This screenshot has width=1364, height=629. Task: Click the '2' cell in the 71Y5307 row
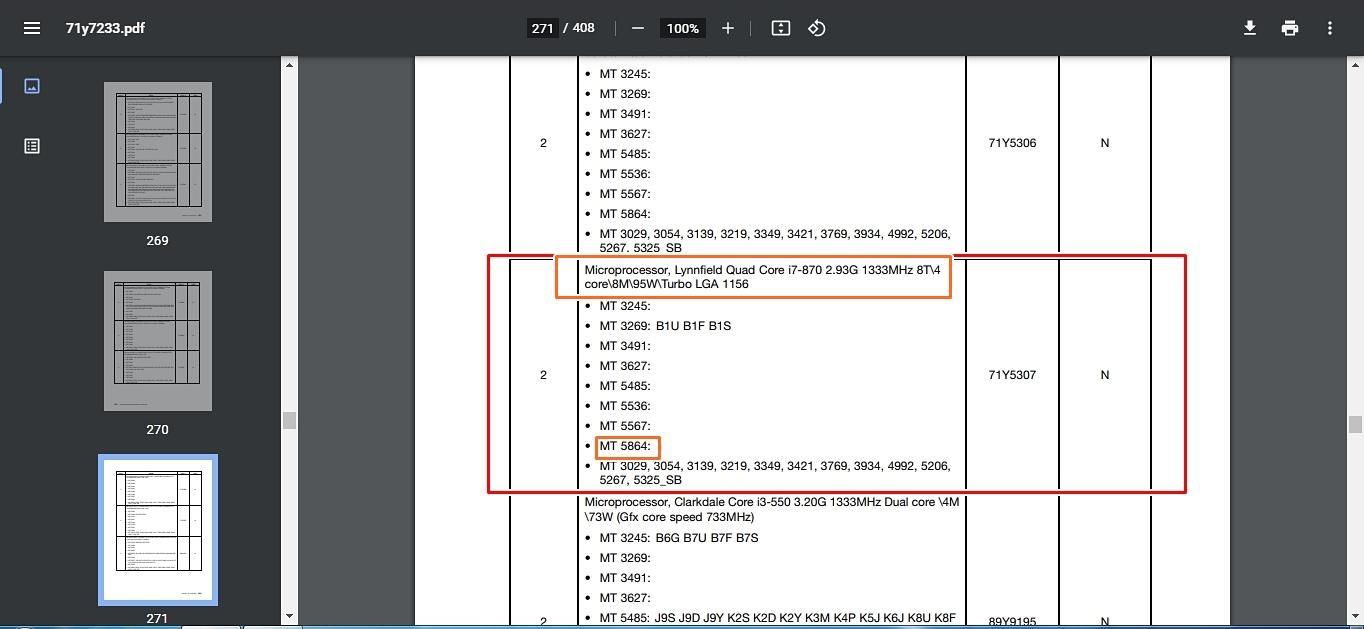click(x=543, y=375)
